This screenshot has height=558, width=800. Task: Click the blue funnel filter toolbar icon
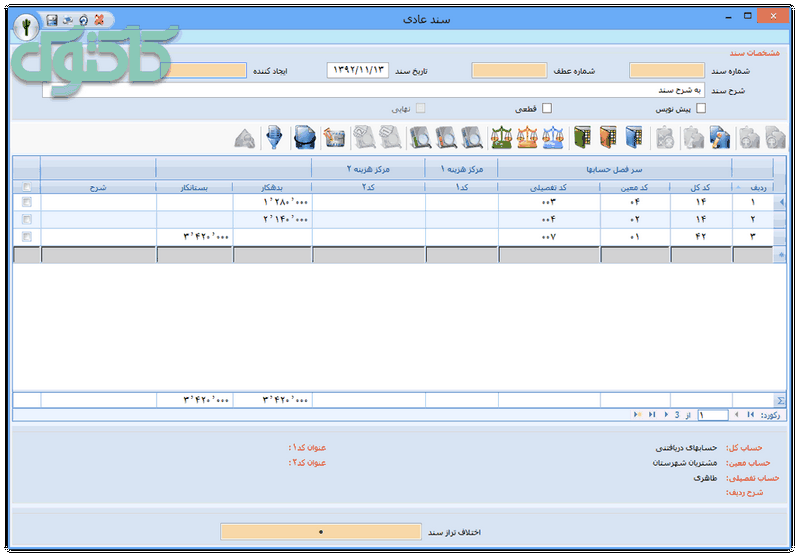coord(274,137)
